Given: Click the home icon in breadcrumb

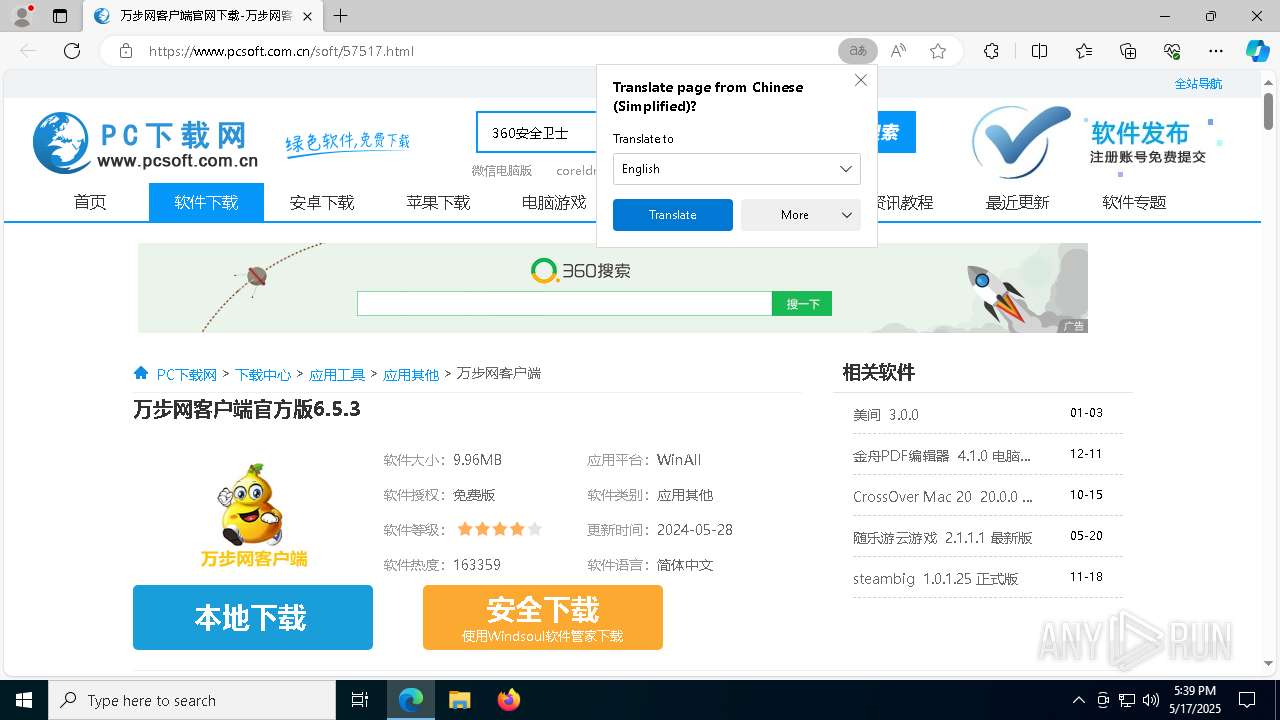Looking at the screenshot, I should (141, 373).
